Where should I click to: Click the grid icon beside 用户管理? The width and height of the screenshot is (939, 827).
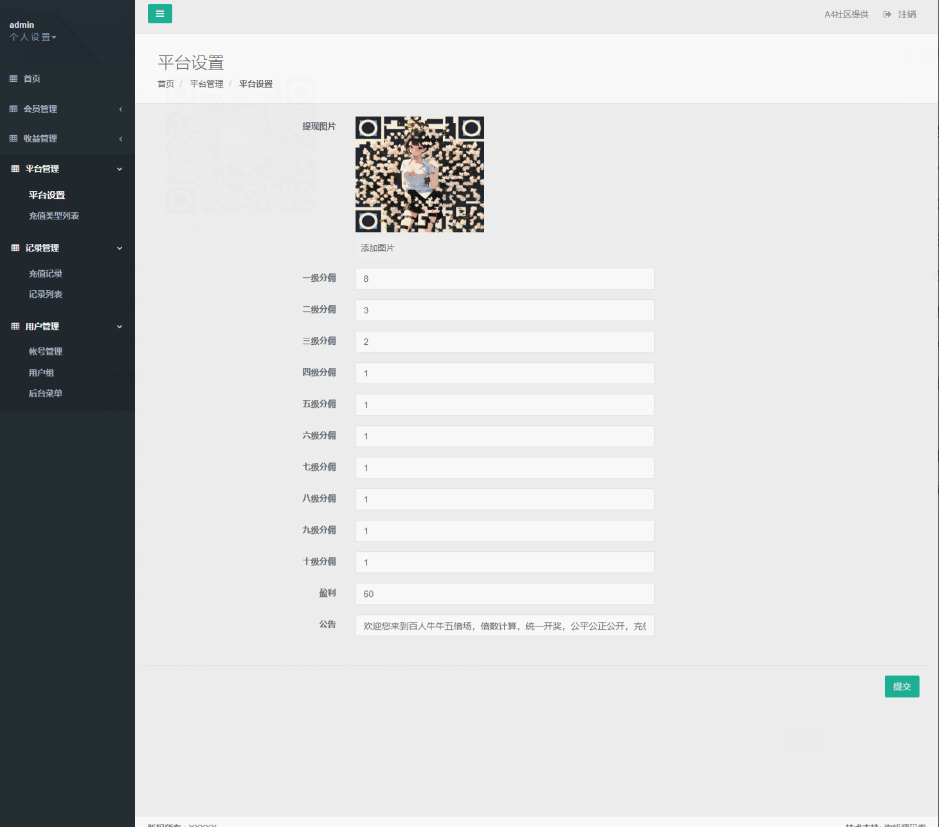(15, 326)
